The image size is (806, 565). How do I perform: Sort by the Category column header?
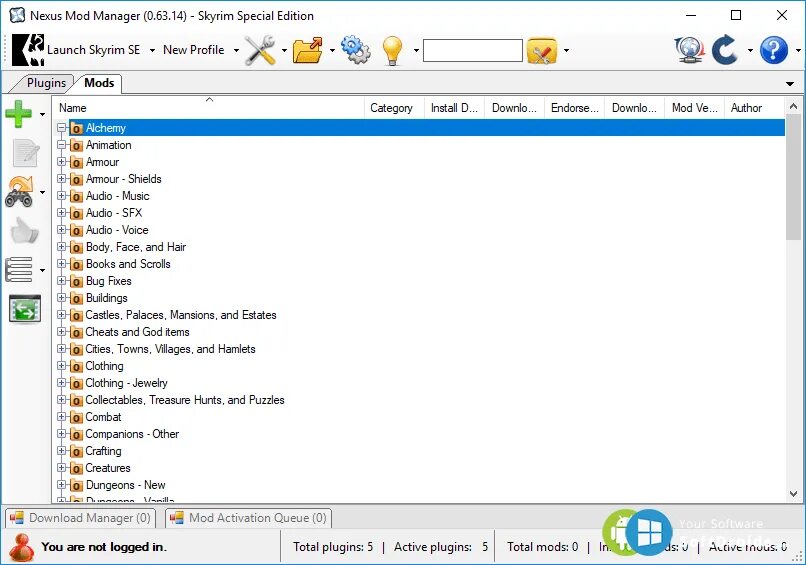pyautogui.click(x=394, y=108)
